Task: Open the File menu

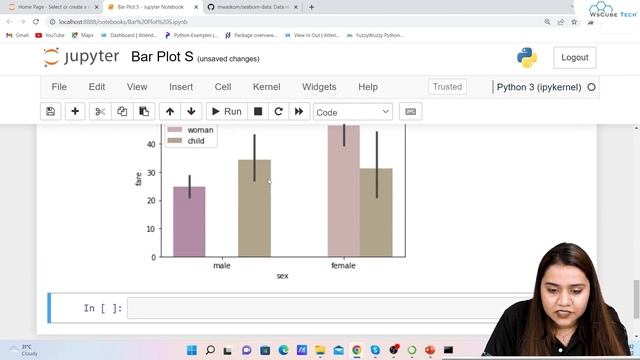Action: tap(59, 87)
